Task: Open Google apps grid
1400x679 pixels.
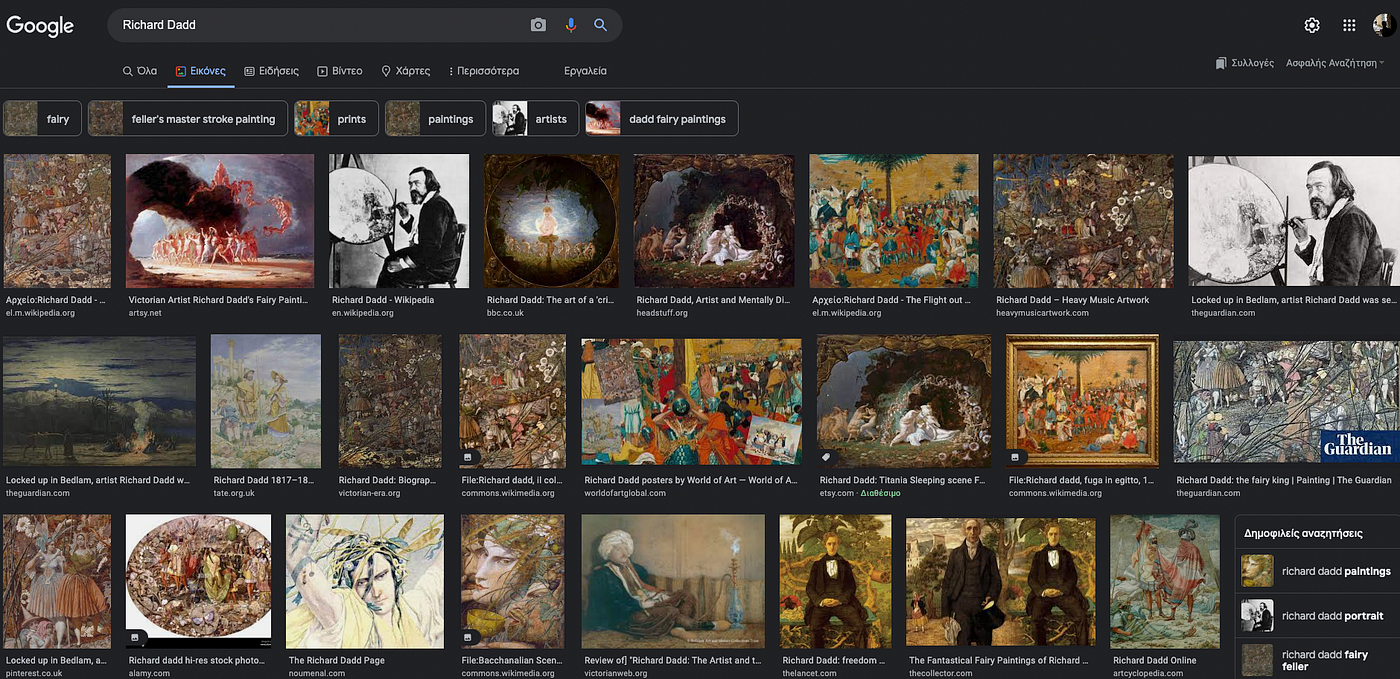Action: [x=1349, y=26]
